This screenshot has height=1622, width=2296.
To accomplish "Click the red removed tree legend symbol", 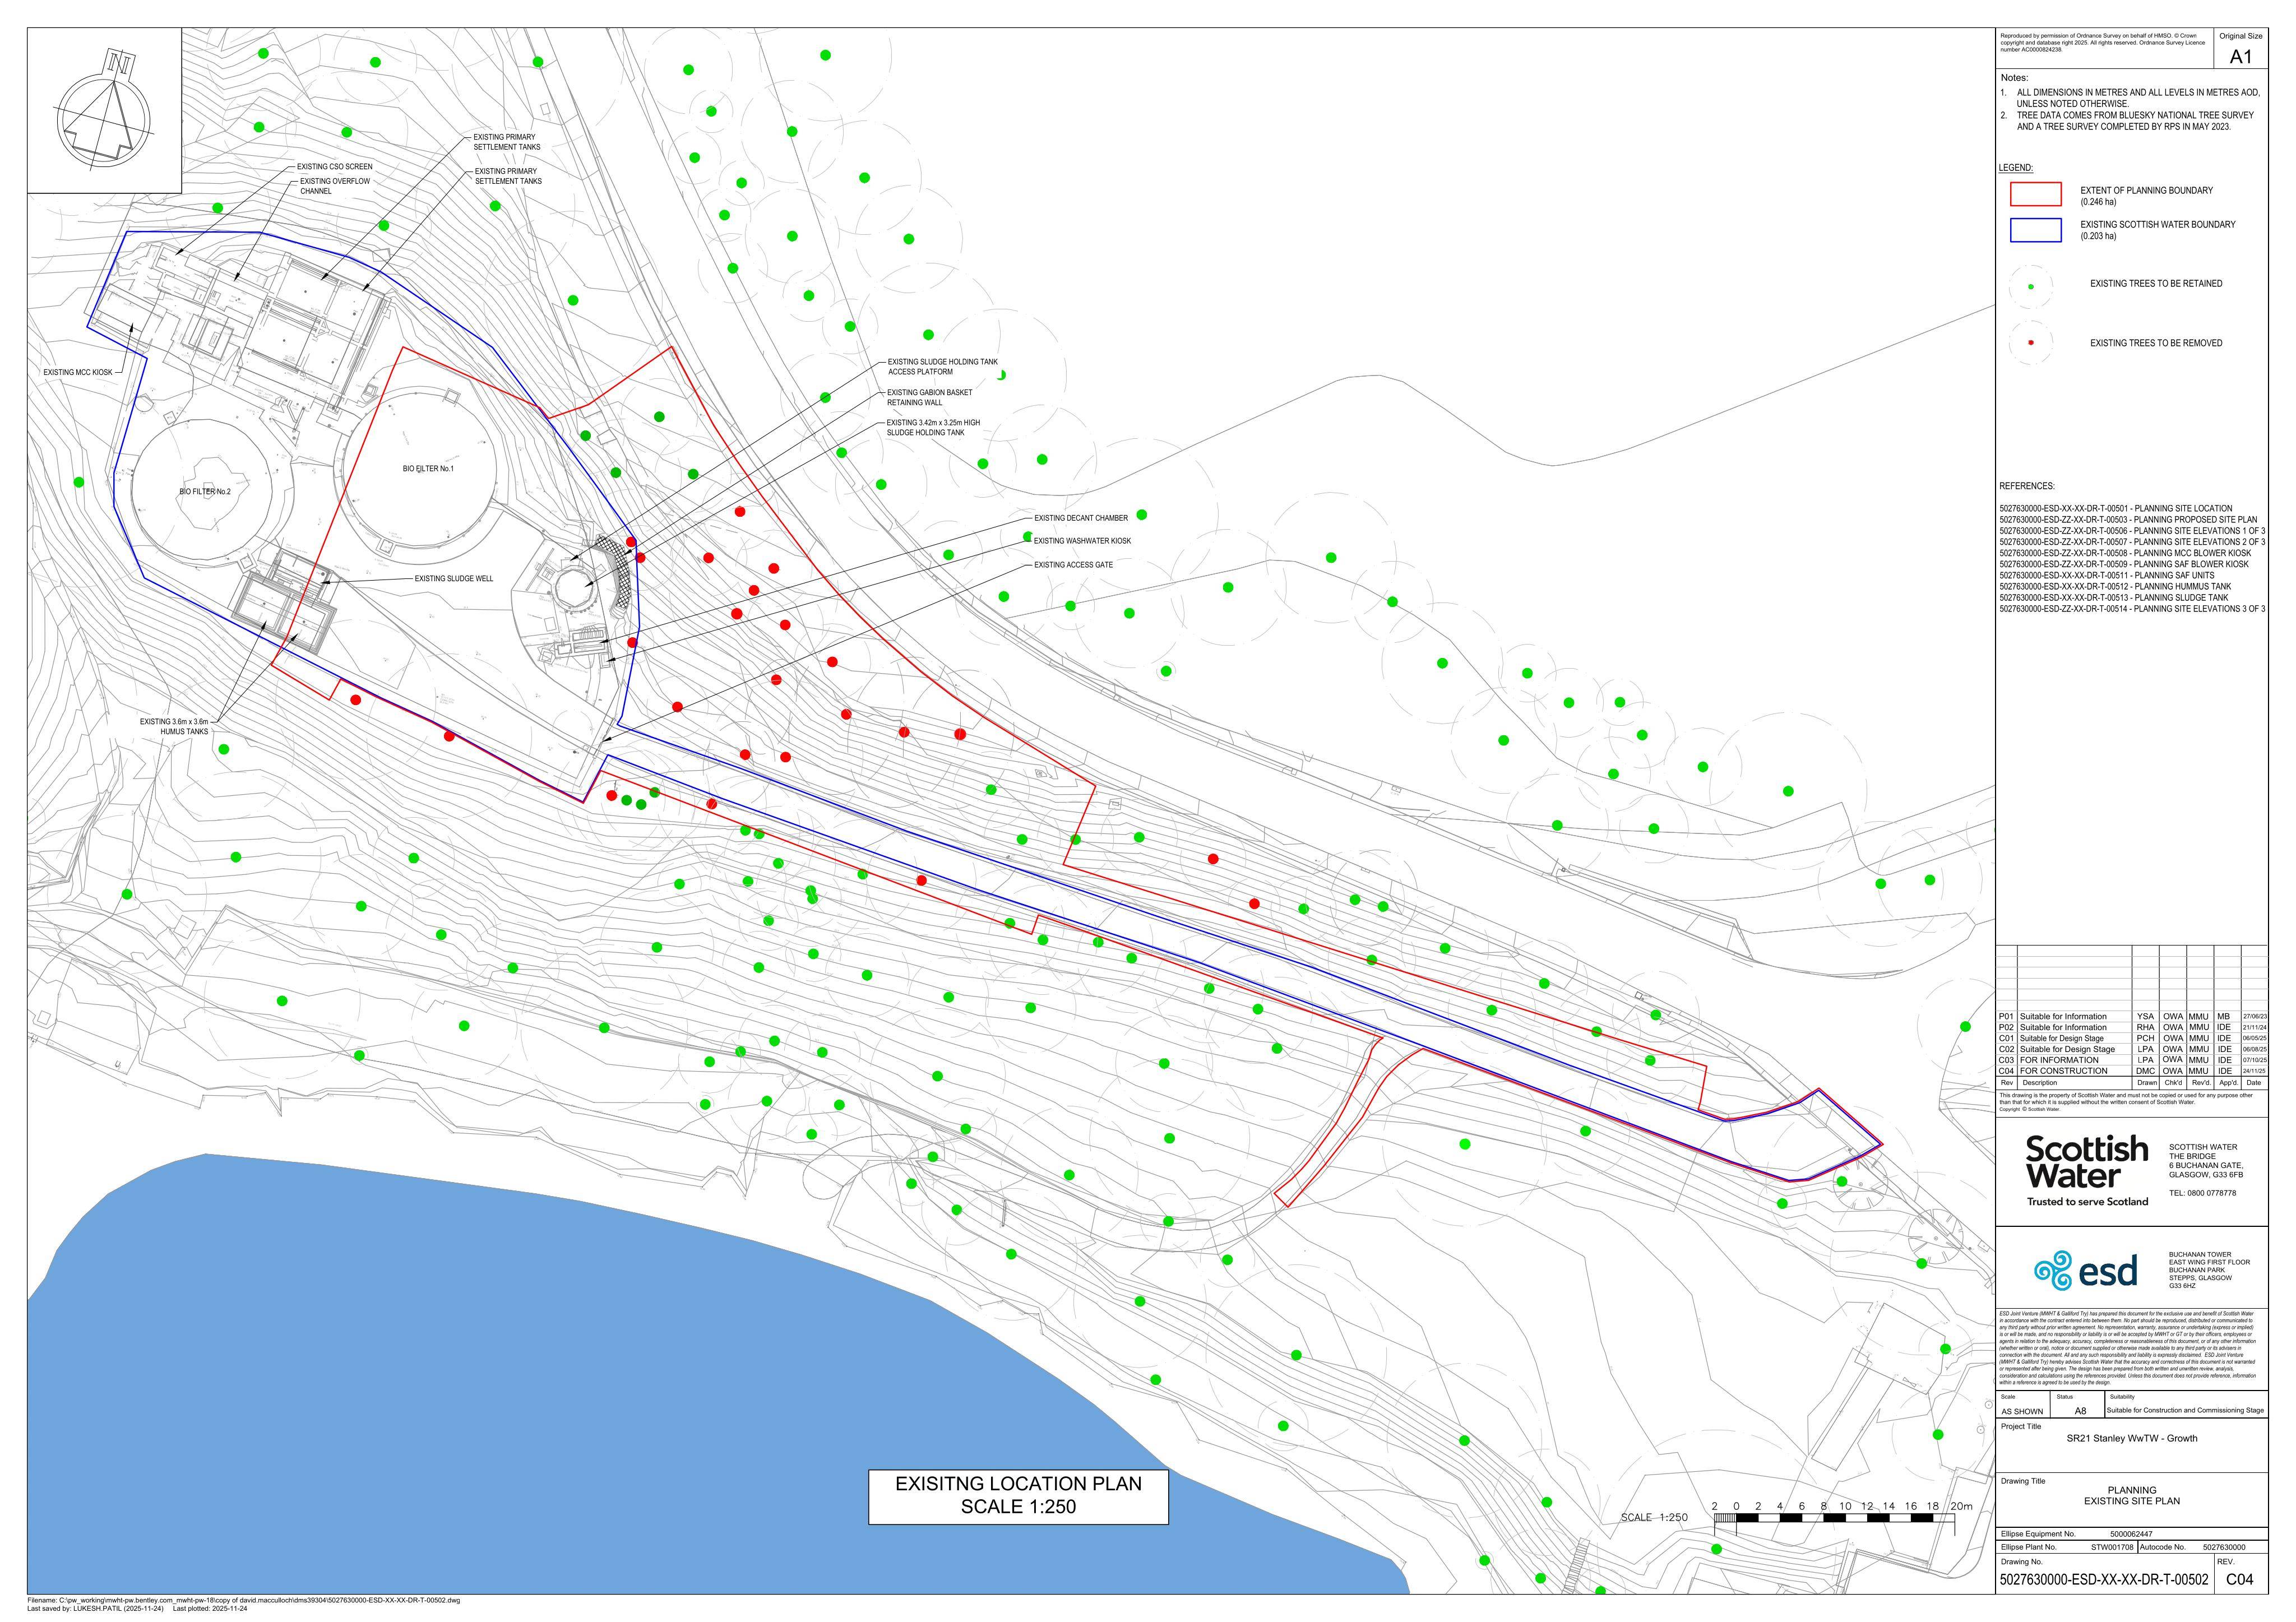I will tap(2030, 343).
